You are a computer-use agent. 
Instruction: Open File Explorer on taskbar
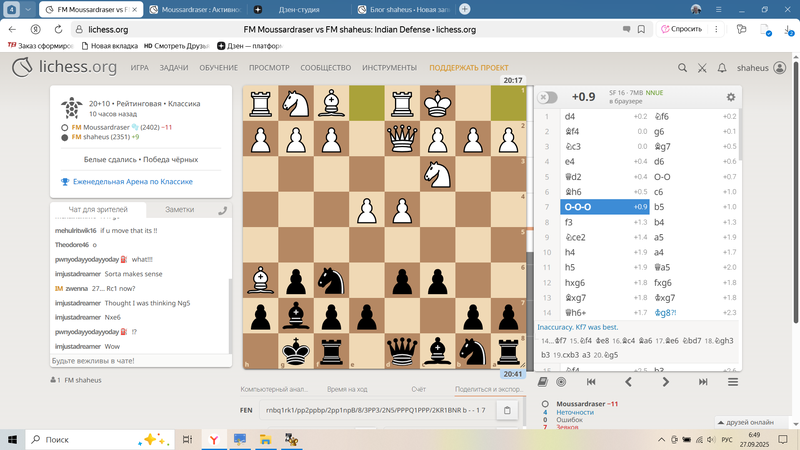[x=265, y=439]
